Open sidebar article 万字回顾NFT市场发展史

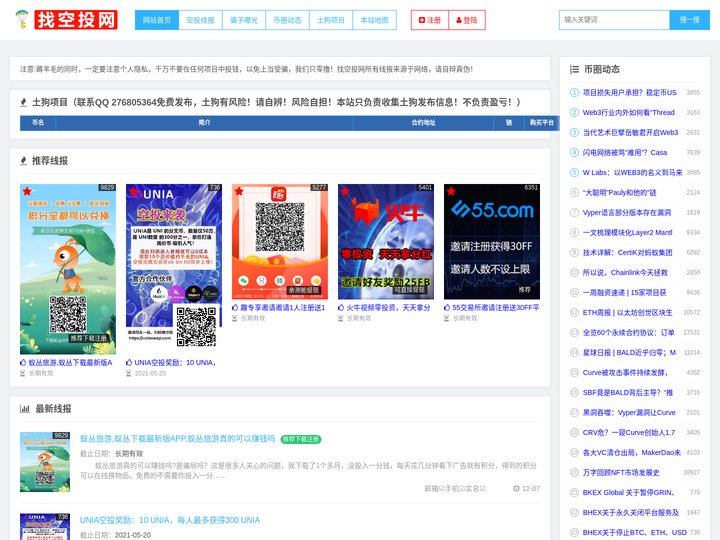pos(621,472)
